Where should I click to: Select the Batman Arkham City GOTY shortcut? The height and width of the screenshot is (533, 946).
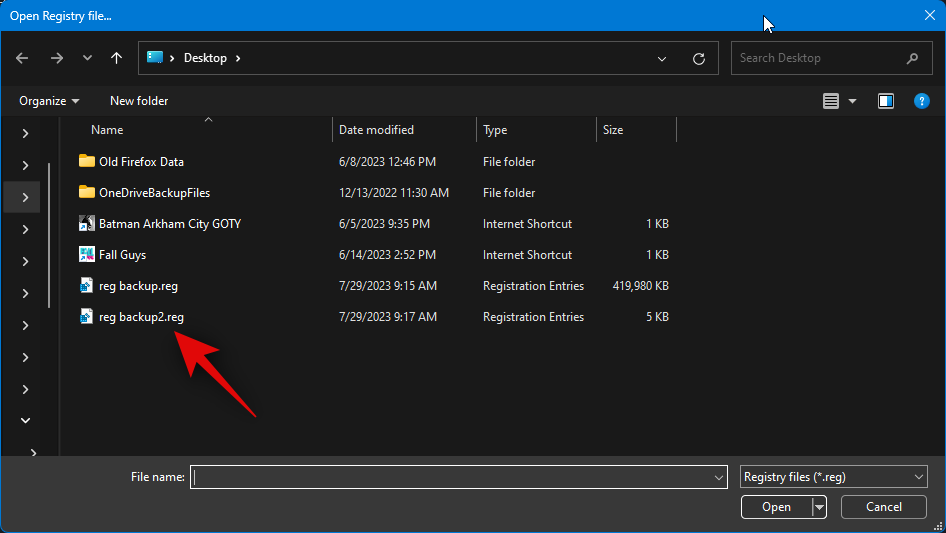point(169,224)
